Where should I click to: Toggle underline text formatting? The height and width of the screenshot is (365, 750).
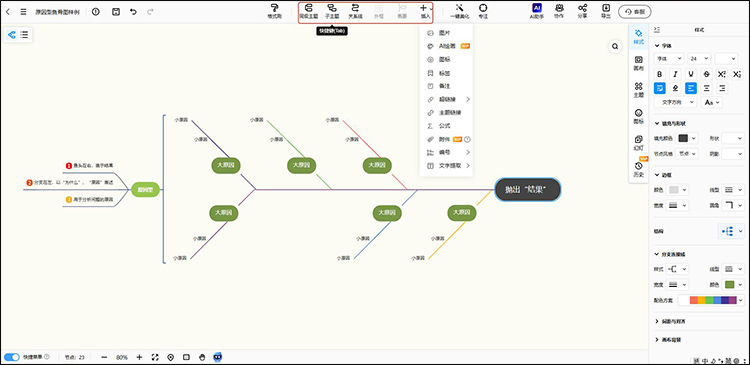[691, 74]
